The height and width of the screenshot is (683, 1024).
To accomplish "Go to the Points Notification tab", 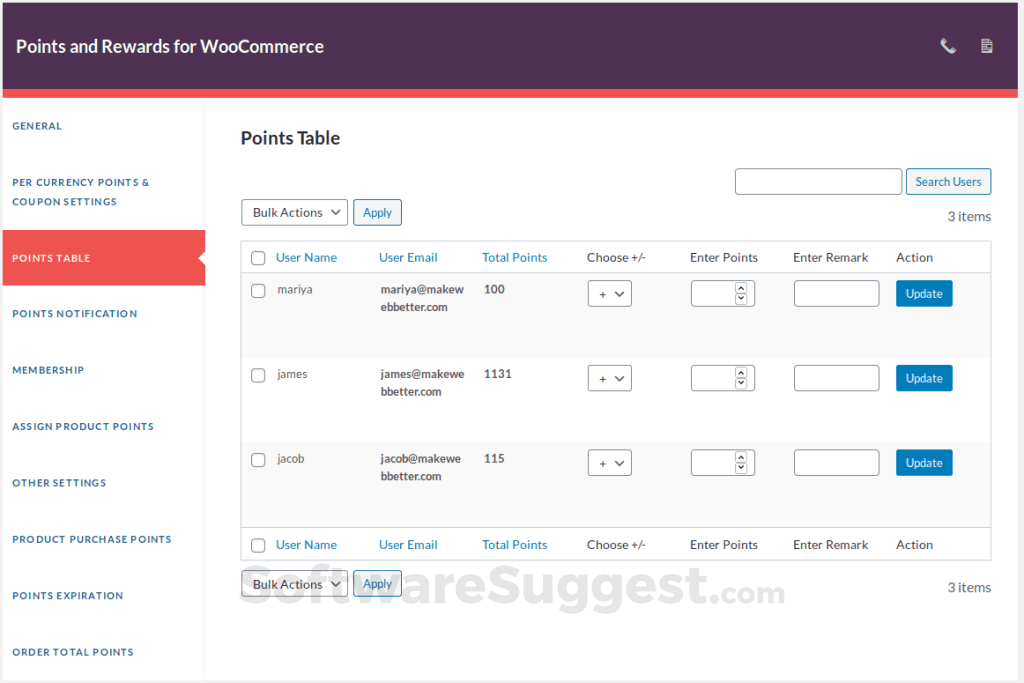I will coord(75,314).
